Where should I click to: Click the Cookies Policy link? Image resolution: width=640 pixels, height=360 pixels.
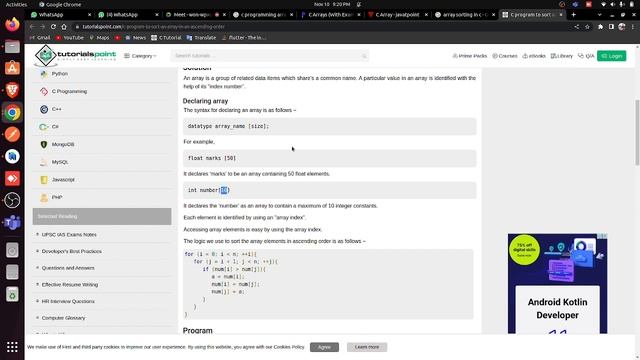point(289,347)
